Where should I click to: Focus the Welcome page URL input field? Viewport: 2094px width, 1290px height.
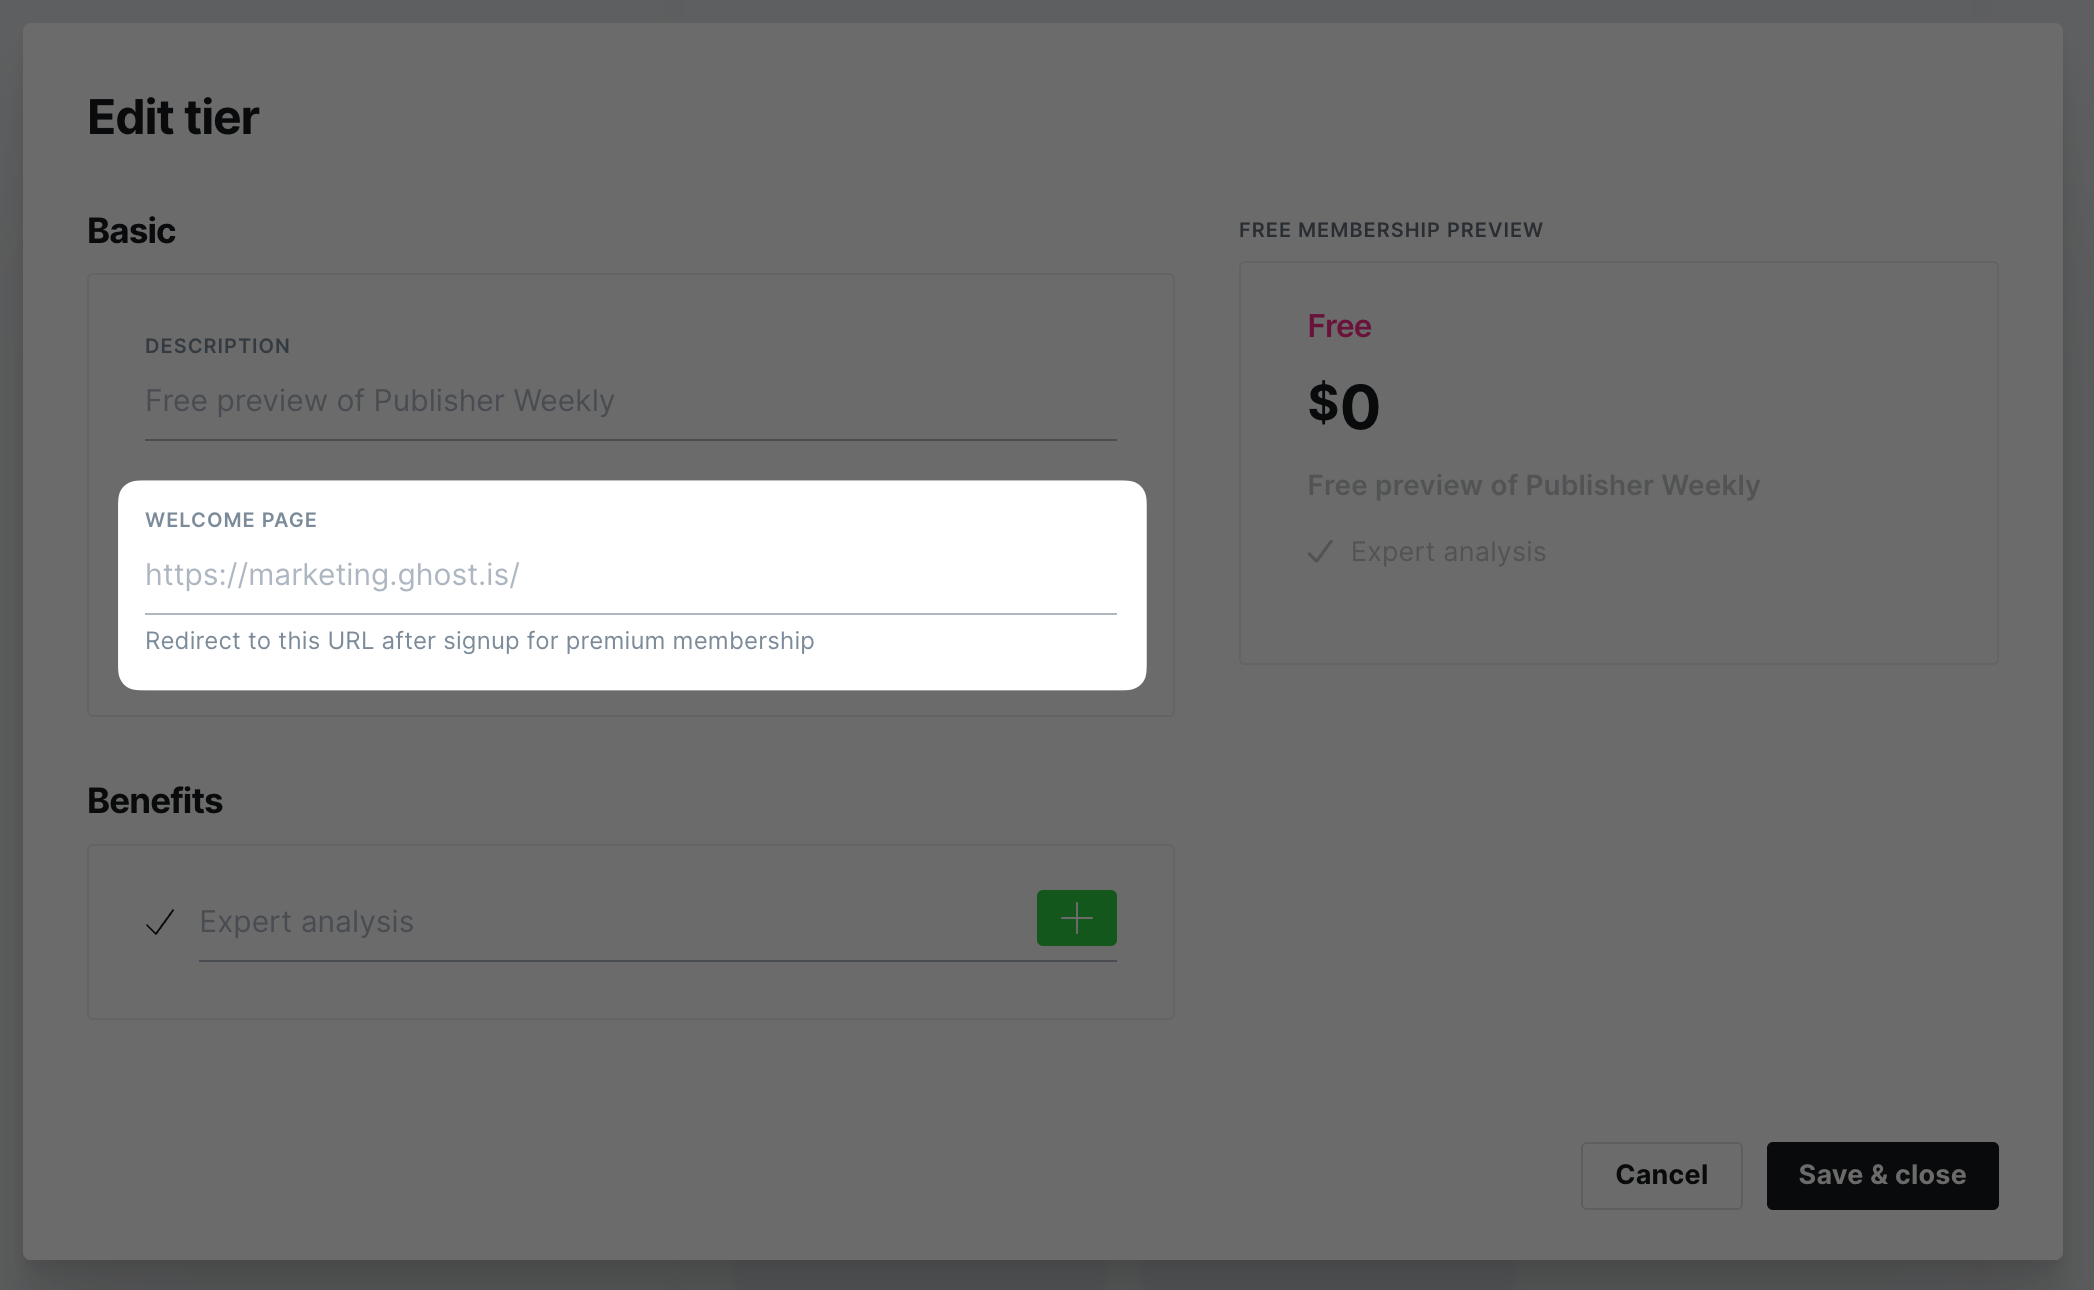631,575
